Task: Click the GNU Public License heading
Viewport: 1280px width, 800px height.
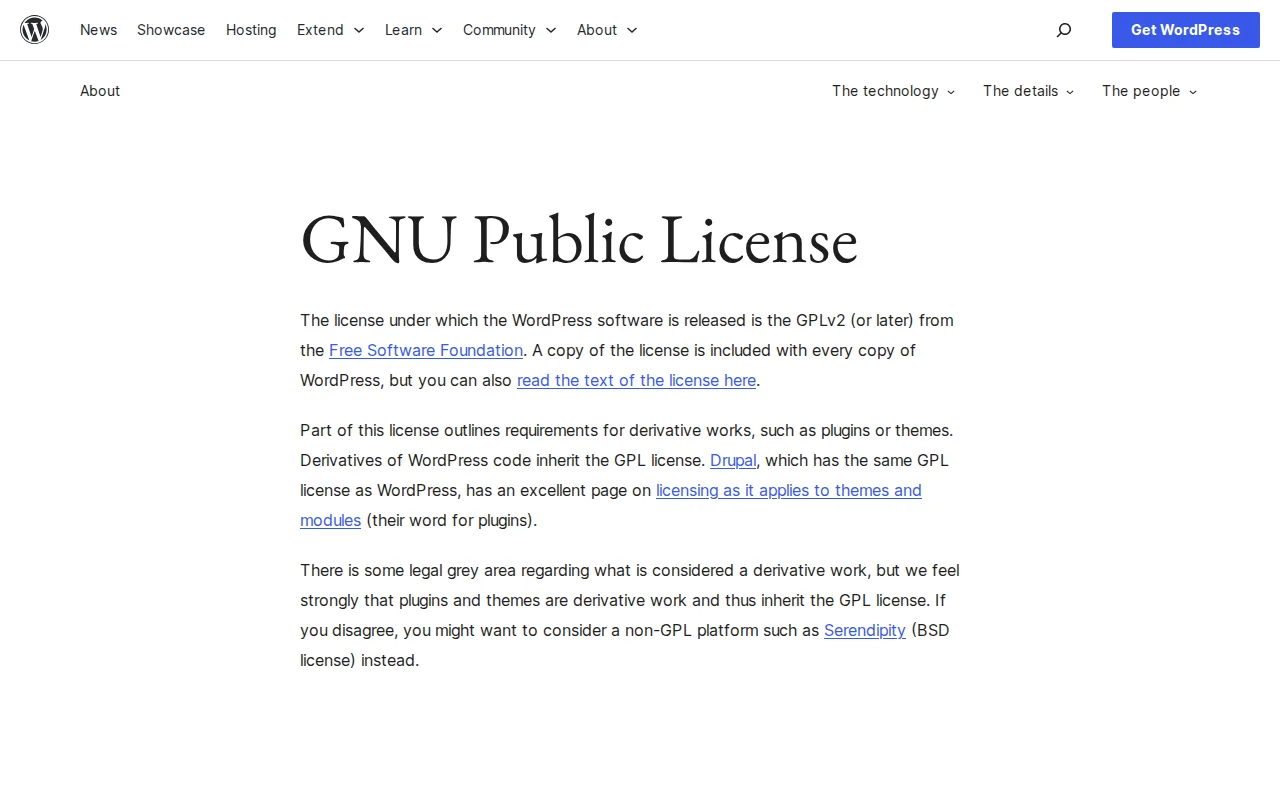Action: click(579, 240)
